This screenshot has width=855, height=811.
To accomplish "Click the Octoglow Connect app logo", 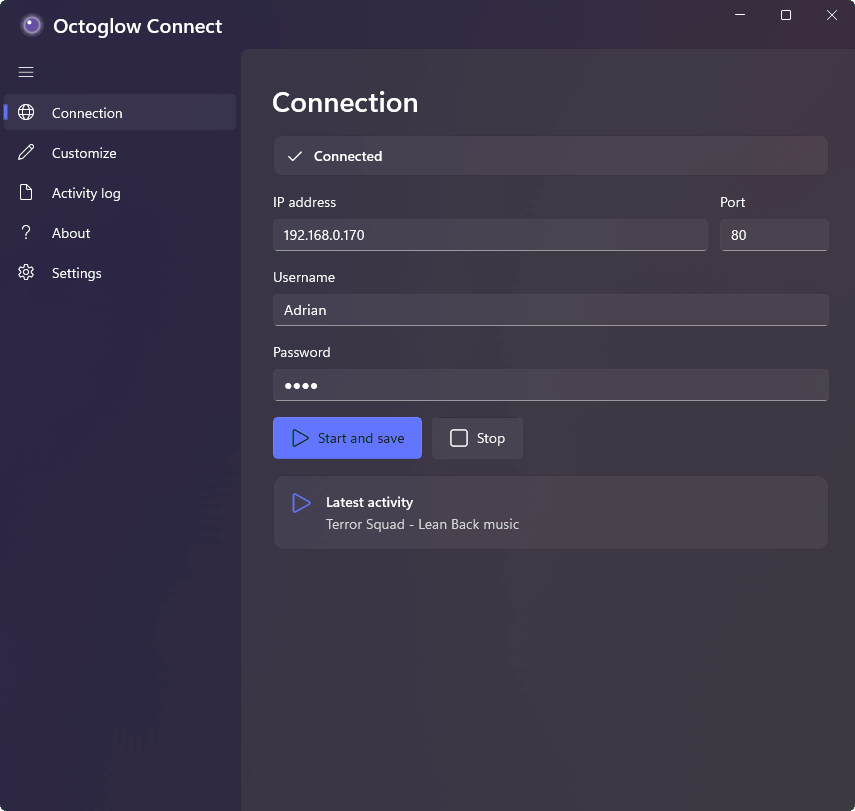I will 32,26.
